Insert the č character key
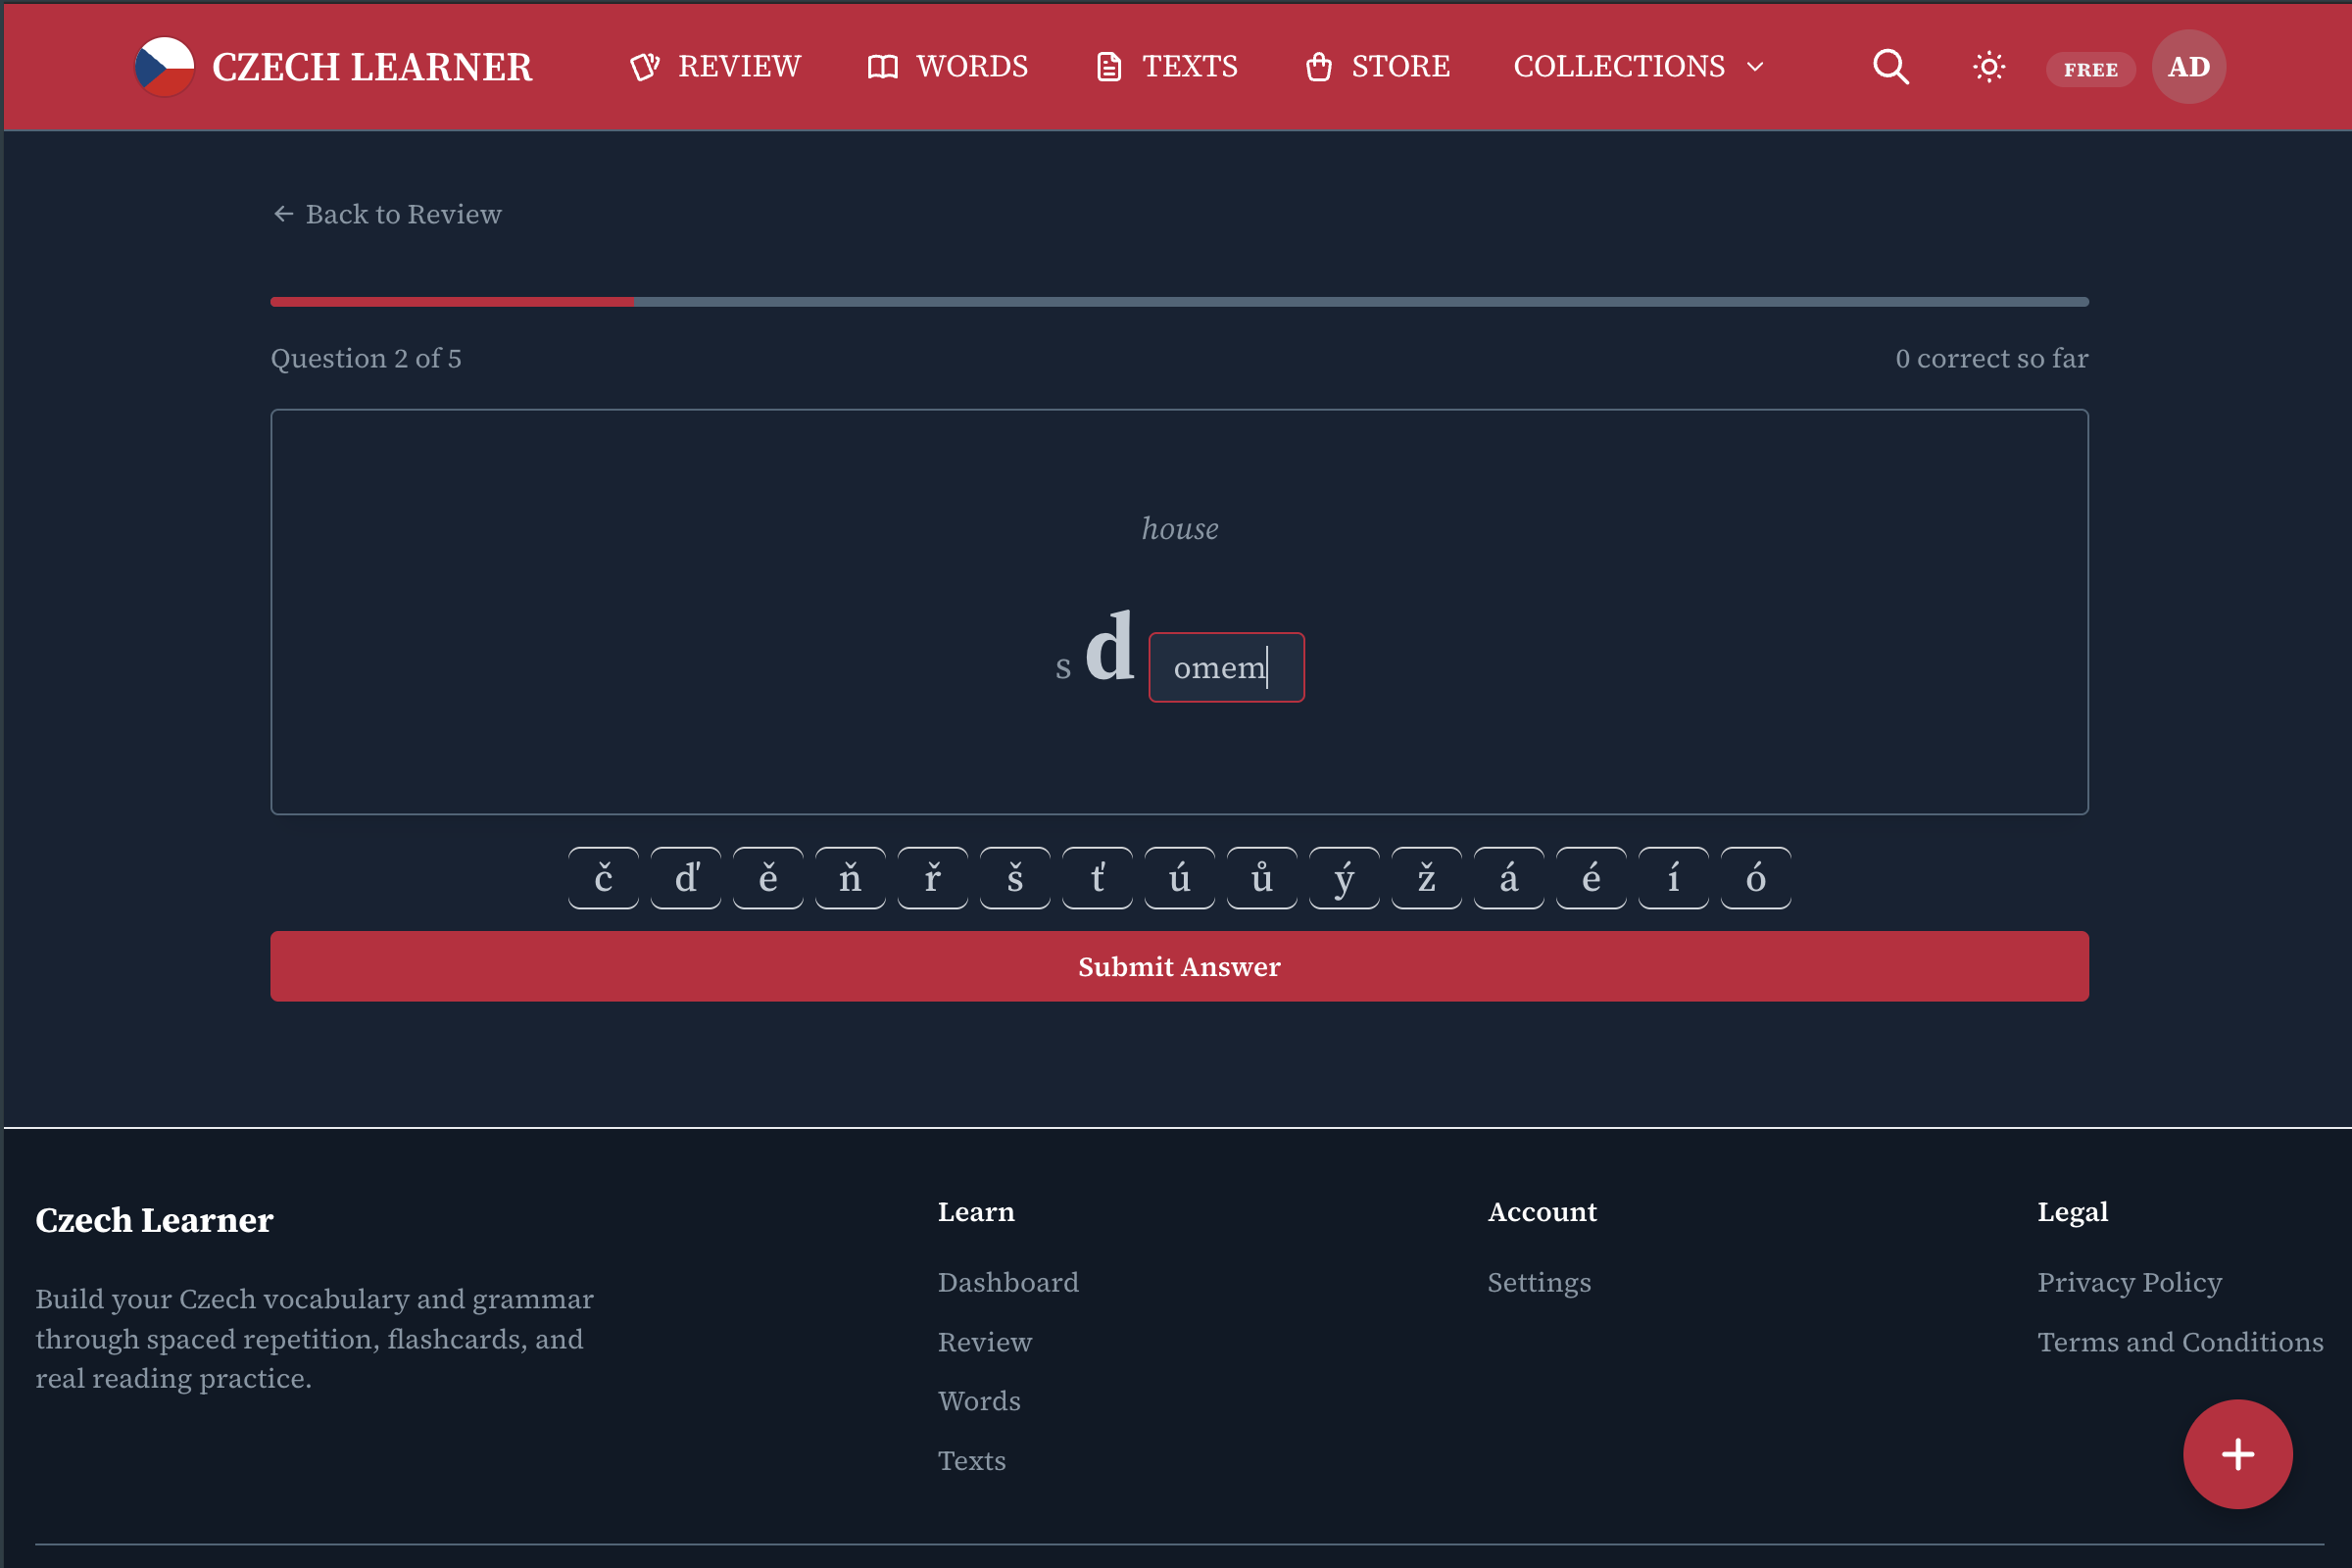Image resolution: width=2352 pixels, height=1568 pixels. point(603,878)
